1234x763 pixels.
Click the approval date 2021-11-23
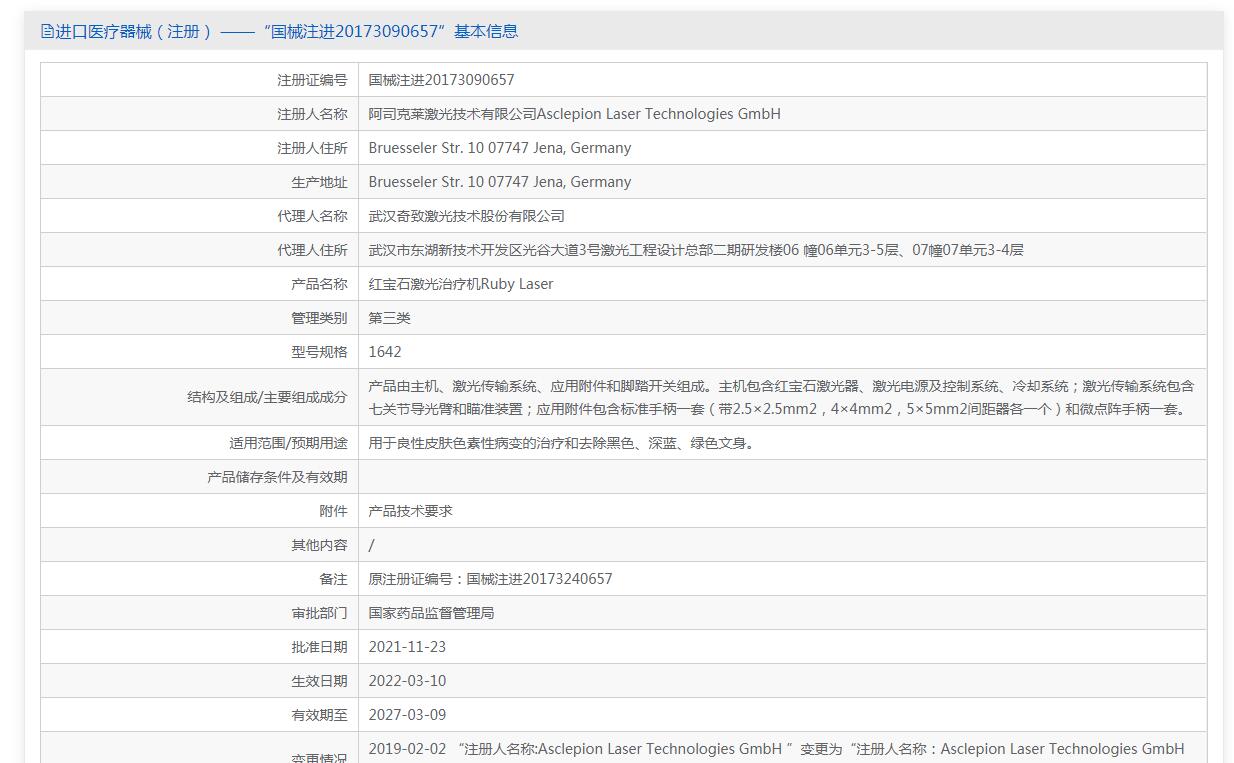(407, 647)
